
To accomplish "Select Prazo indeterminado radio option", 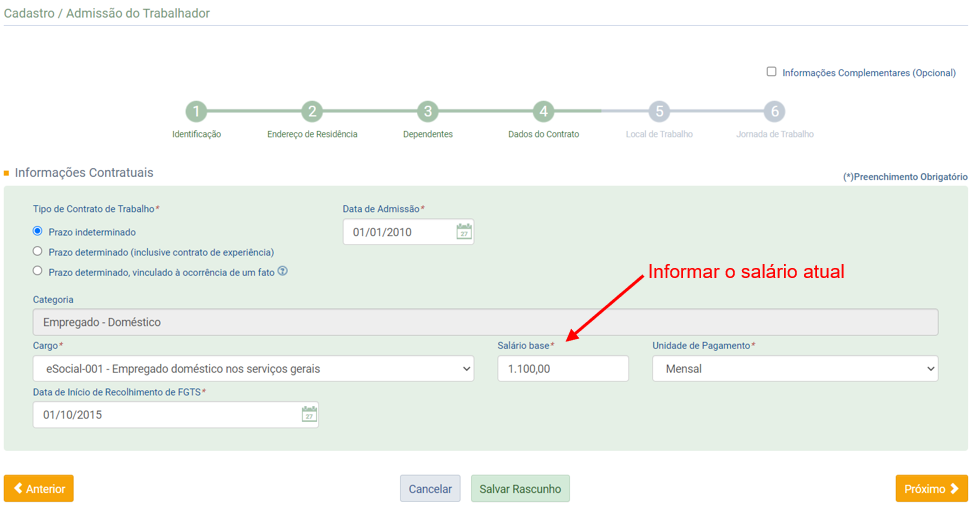I will pyautogui.click(x=37, y=231).
